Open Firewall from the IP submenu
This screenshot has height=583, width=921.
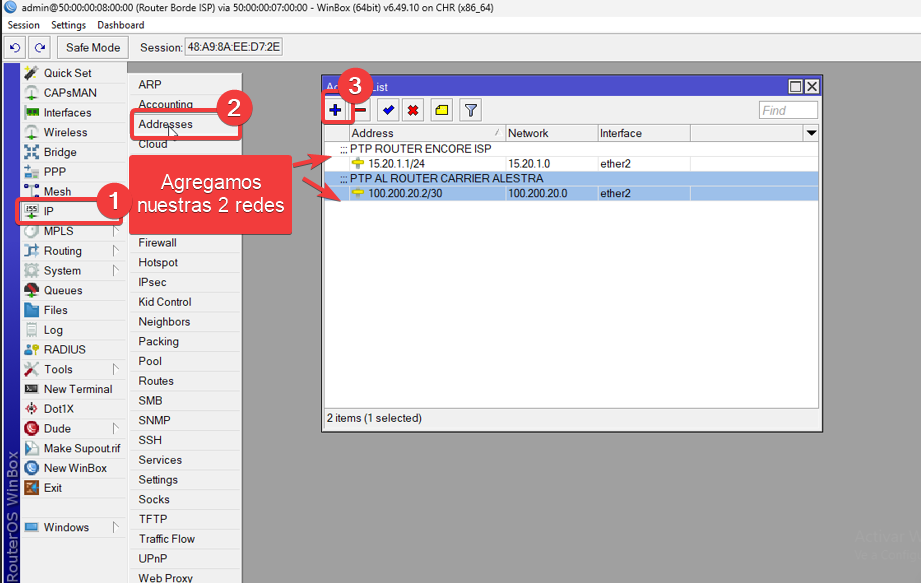(x=157, y=242)
